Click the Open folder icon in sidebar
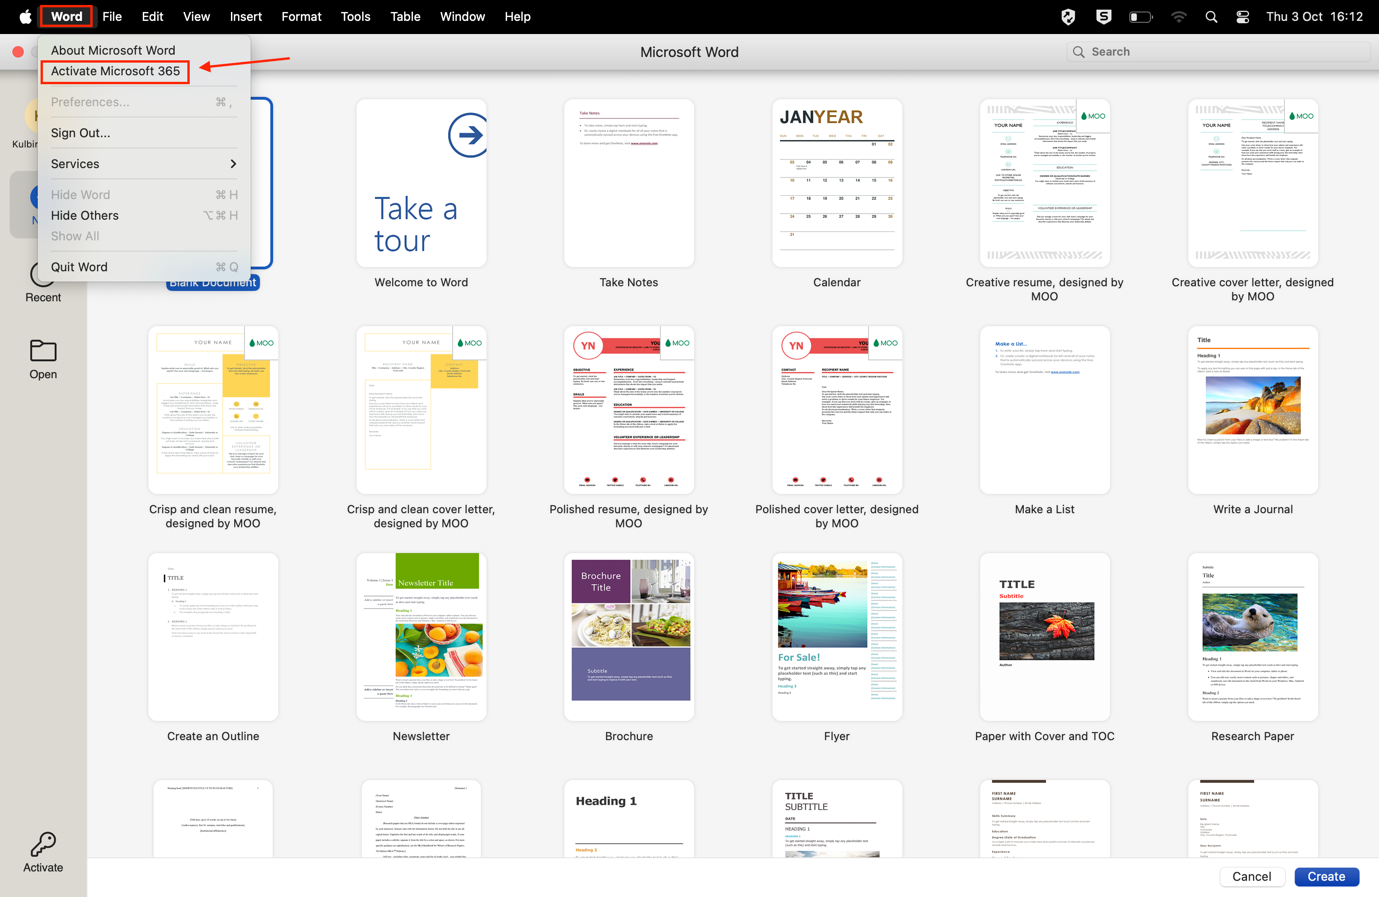The width and height of the screenshot is (1384, 901). tap(43, 352)
